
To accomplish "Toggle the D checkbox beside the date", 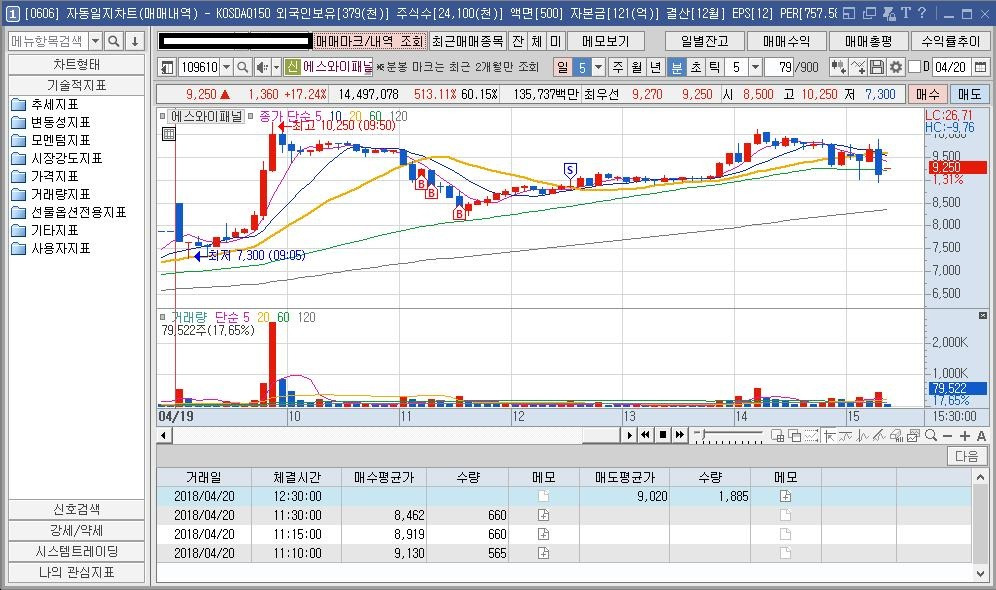I will click(915, 67).
